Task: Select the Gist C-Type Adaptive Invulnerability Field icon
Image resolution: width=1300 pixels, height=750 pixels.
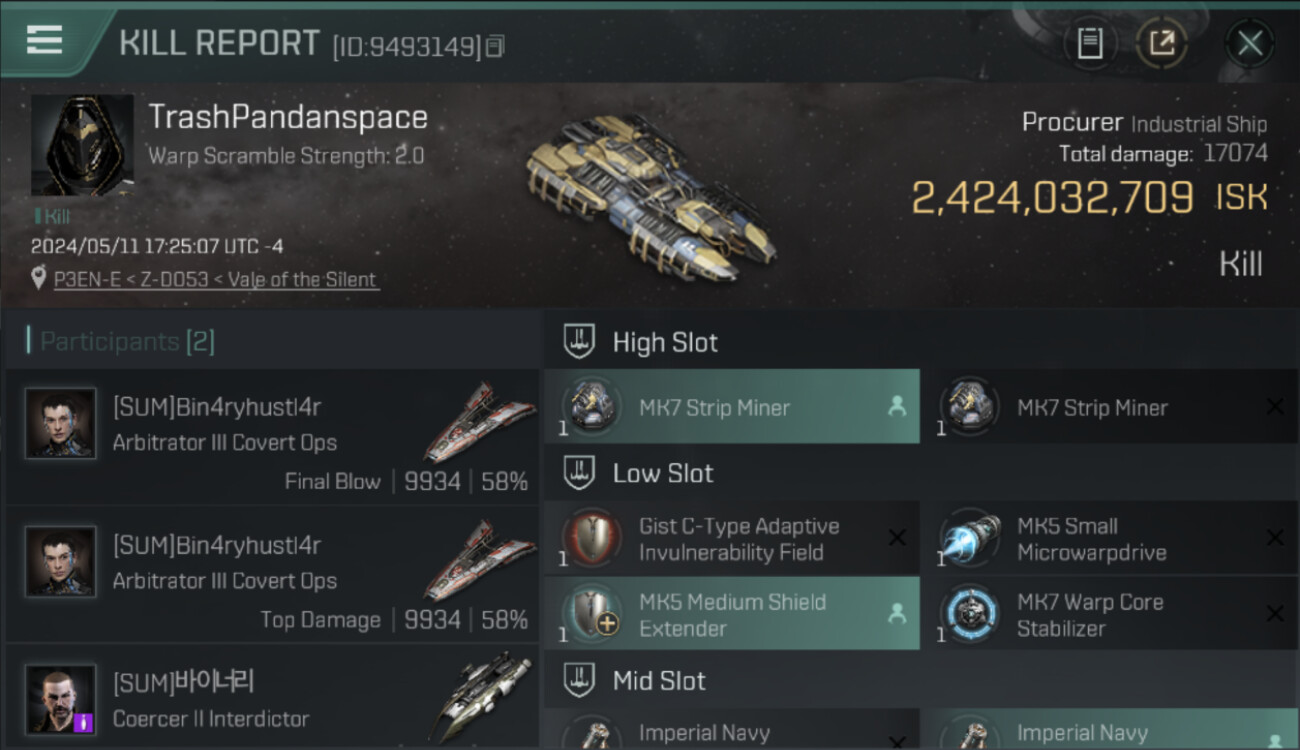Action: (x=591, y=539)
